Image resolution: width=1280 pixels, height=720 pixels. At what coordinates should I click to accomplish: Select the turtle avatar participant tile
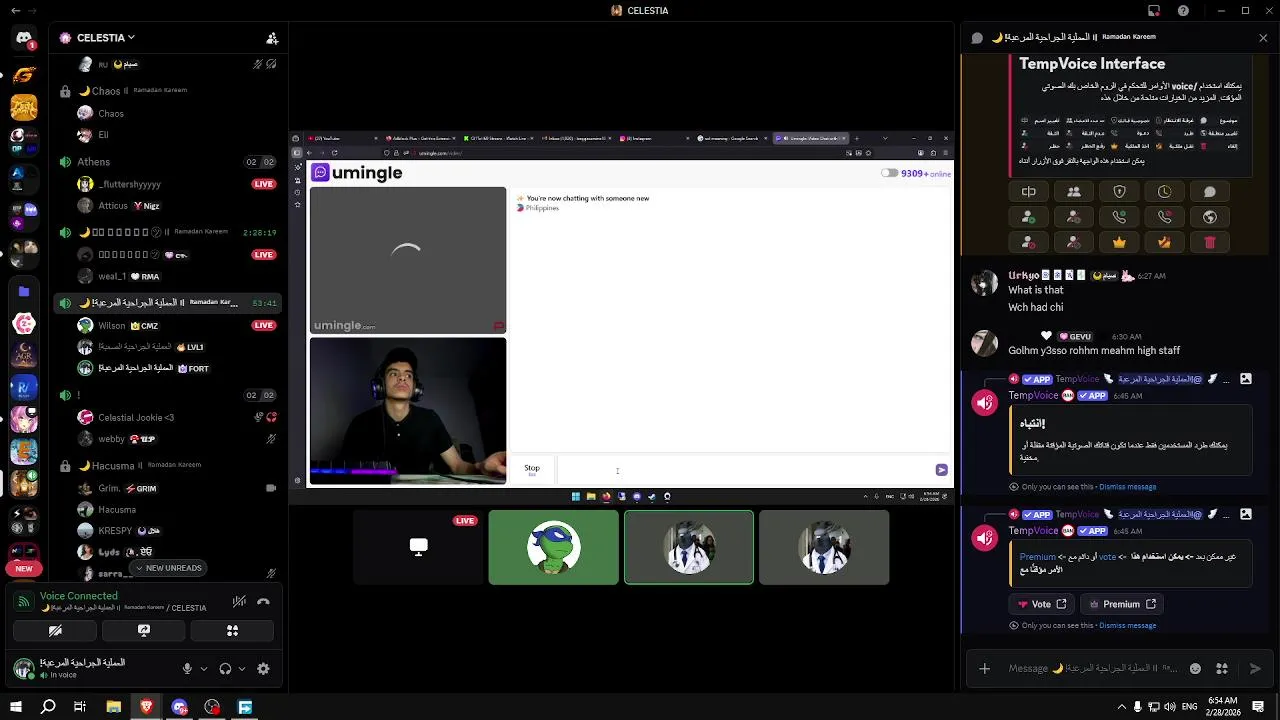tap(553, 547)
